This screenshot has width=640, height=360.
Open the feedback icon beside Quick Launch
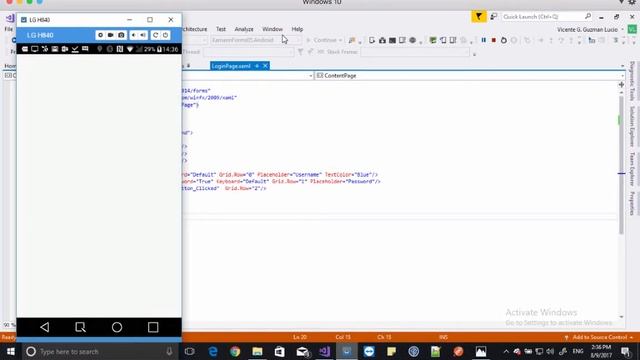coord(493,17)
